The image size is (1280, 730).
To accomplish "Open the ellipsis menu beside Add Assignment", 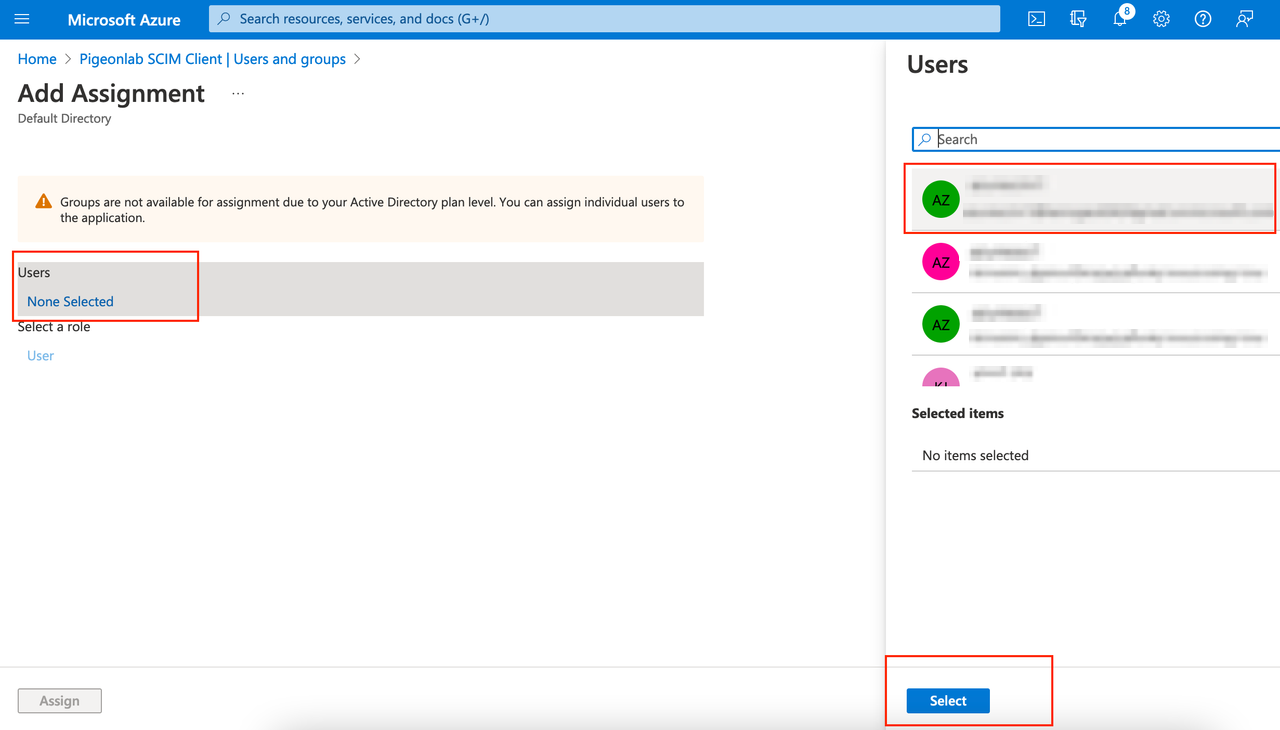I will coord(238,93).
